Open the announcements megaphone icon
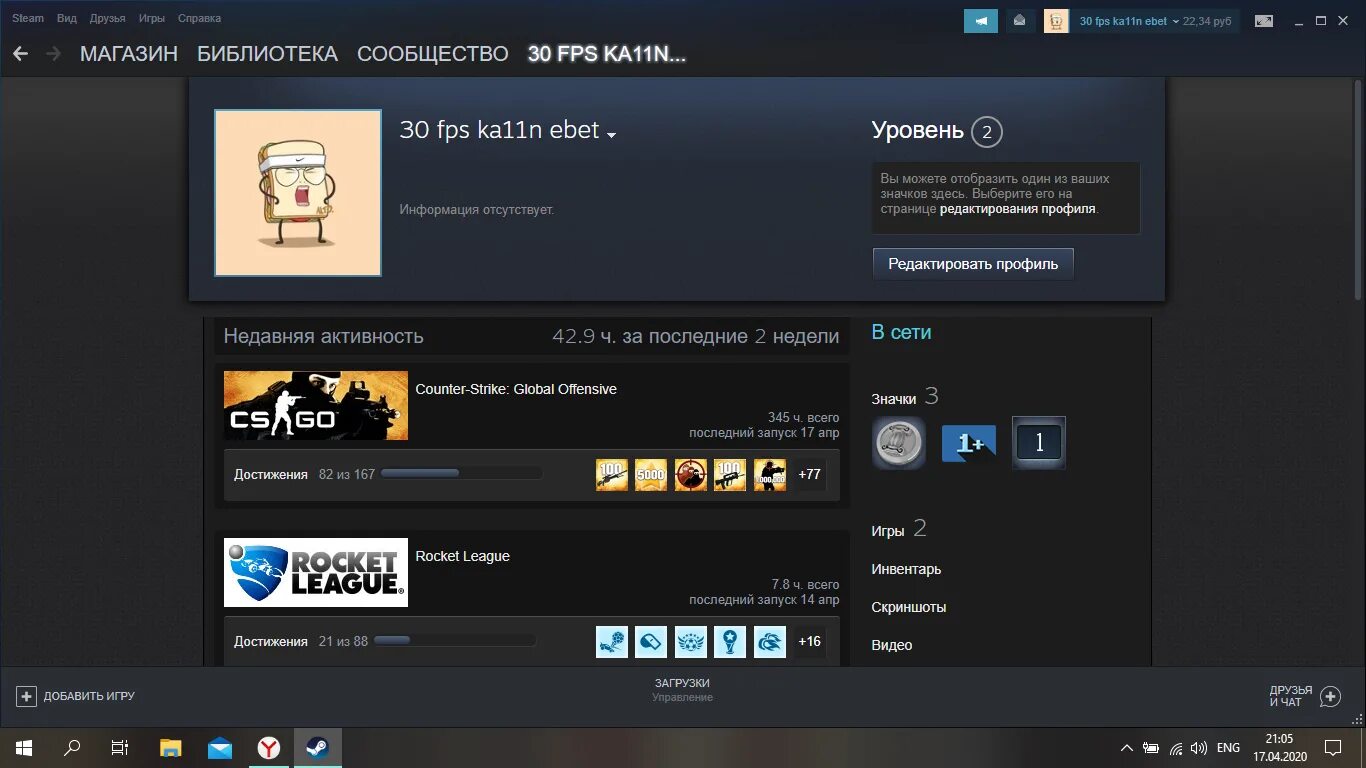 [x=981, y=20]
